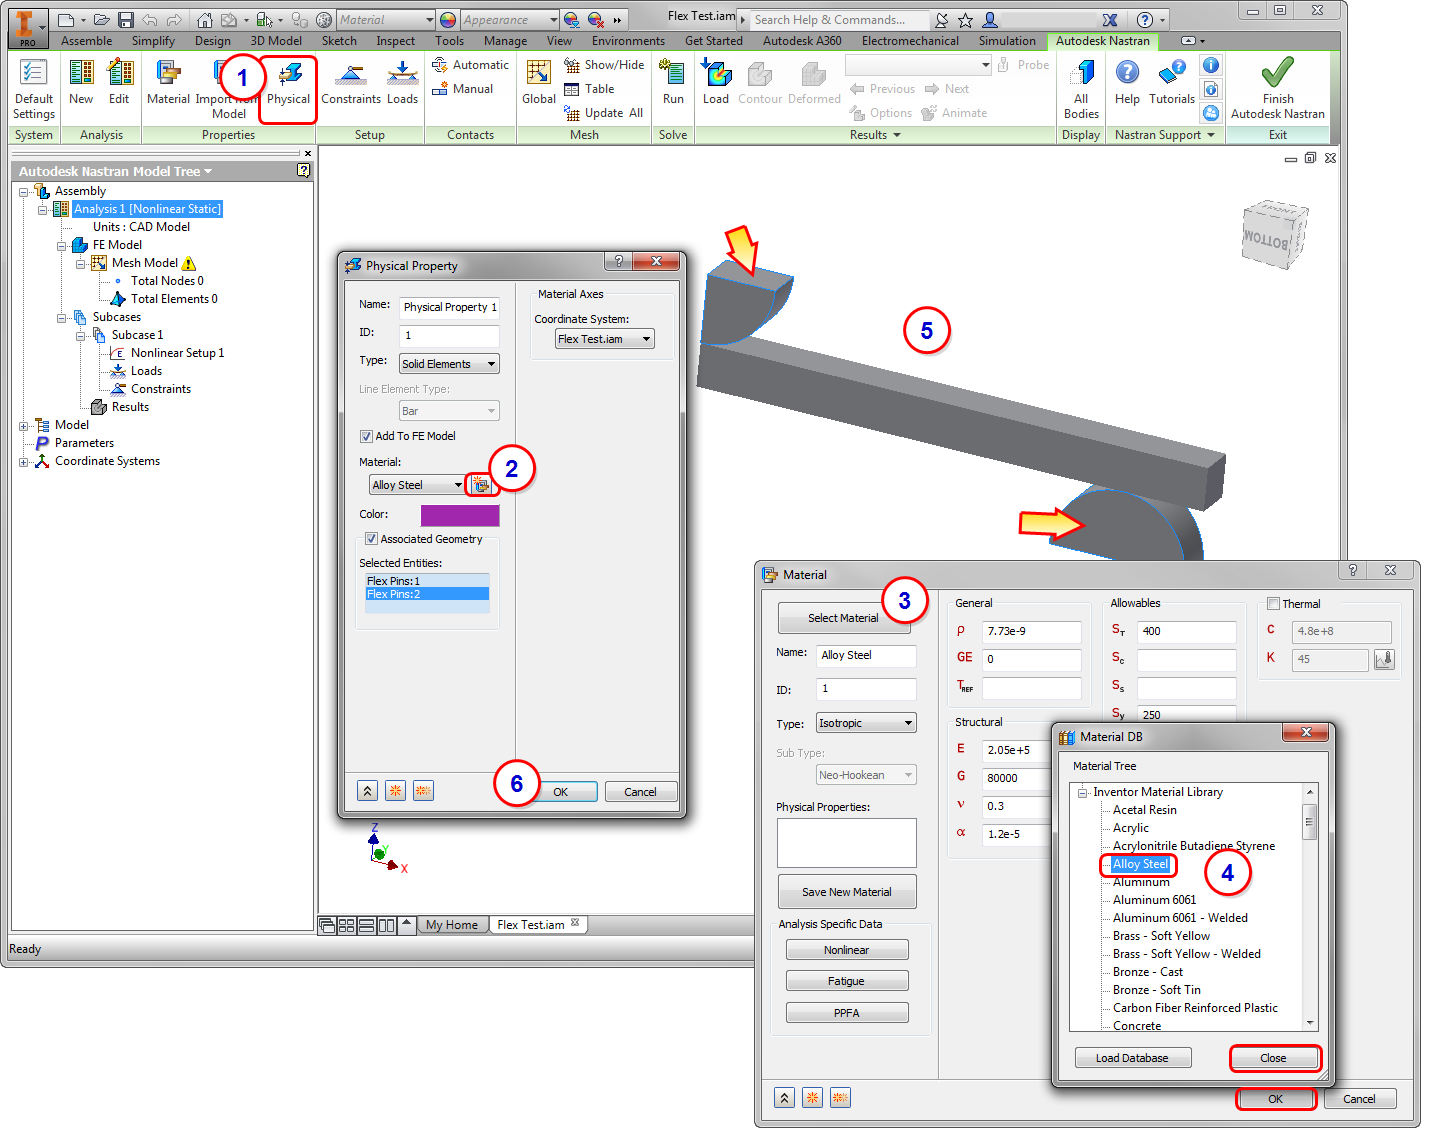Open the Environments ribbon tab
The height and width of the screenshot is (1138, 1431).
(x=628, y=41)
